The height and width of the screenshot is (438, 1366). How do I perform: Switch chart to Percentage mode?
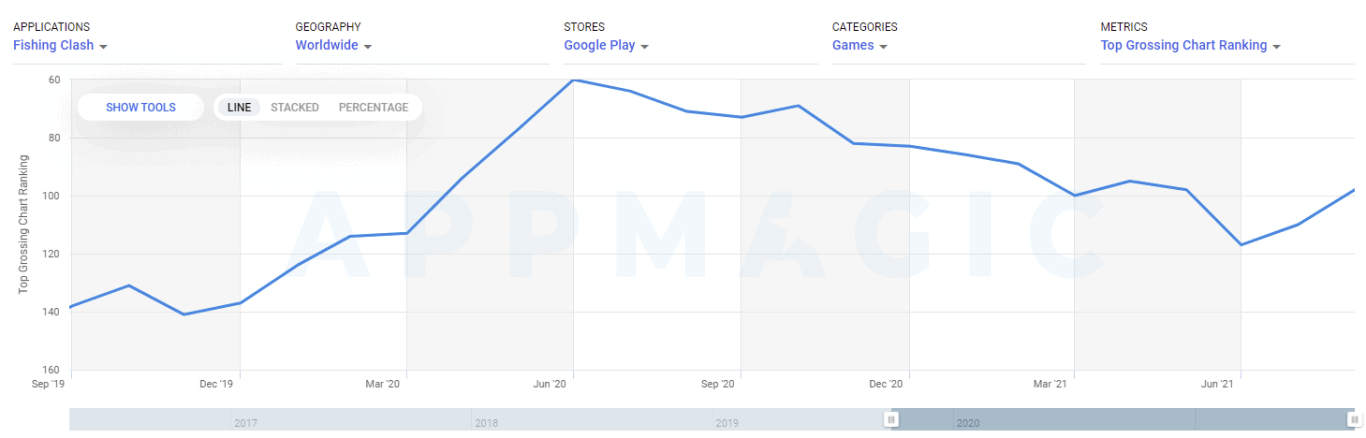point(373,107)
